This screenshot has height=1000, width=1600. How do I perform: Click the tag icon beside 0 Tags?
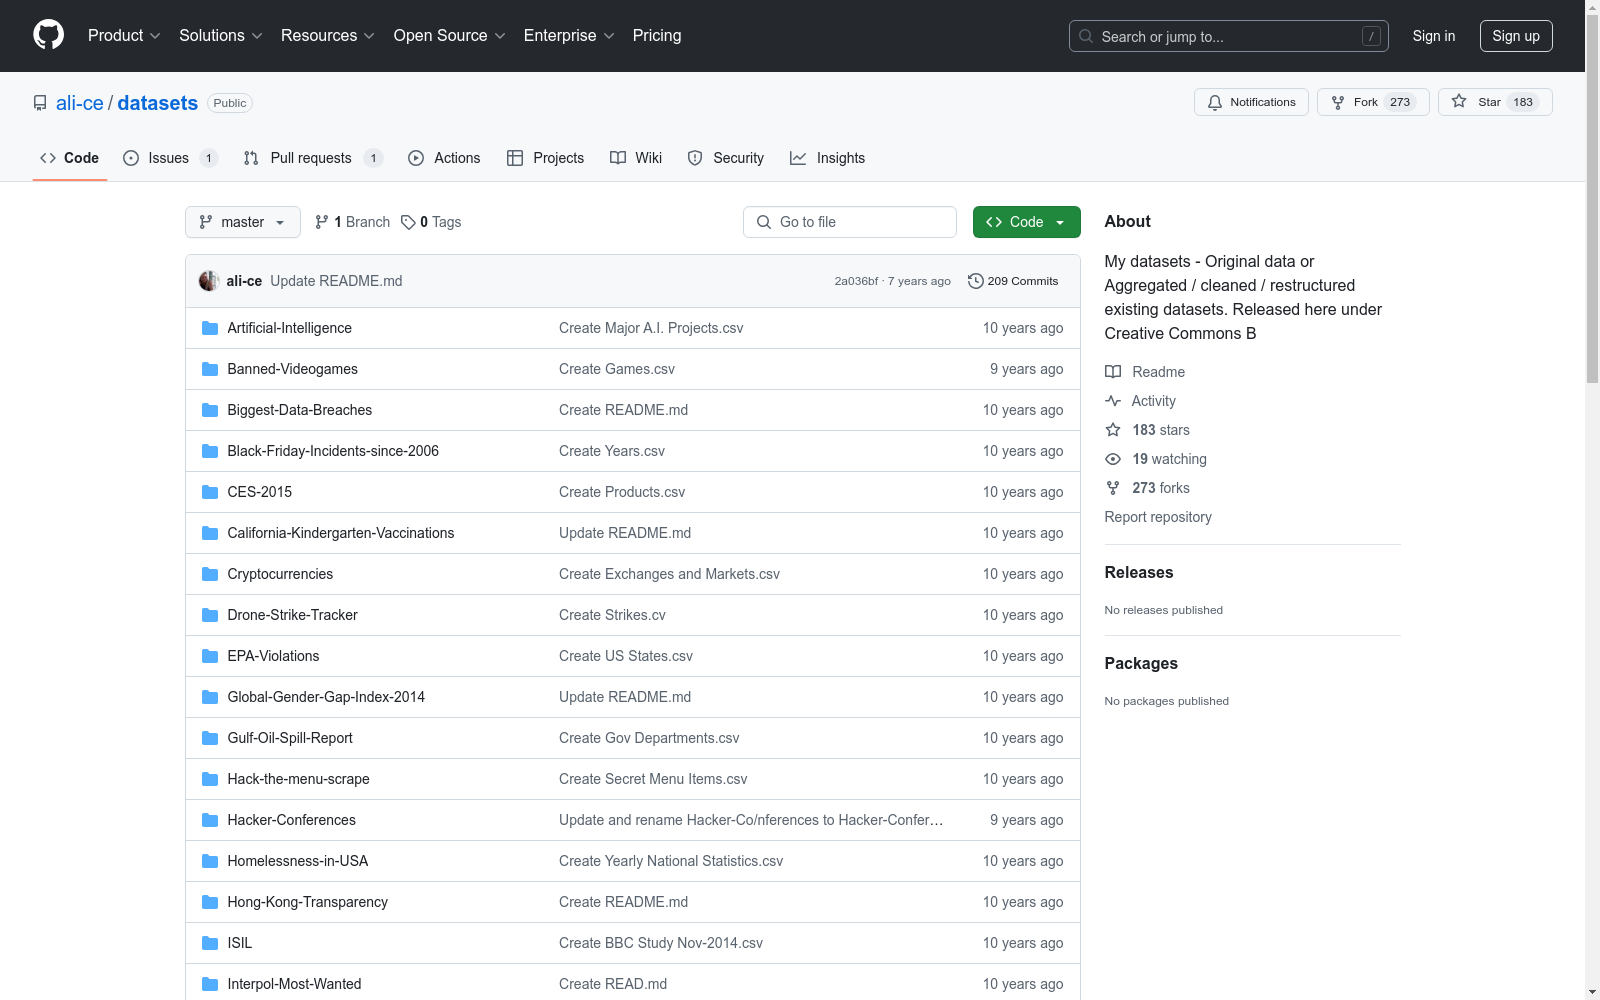[408, 222]
